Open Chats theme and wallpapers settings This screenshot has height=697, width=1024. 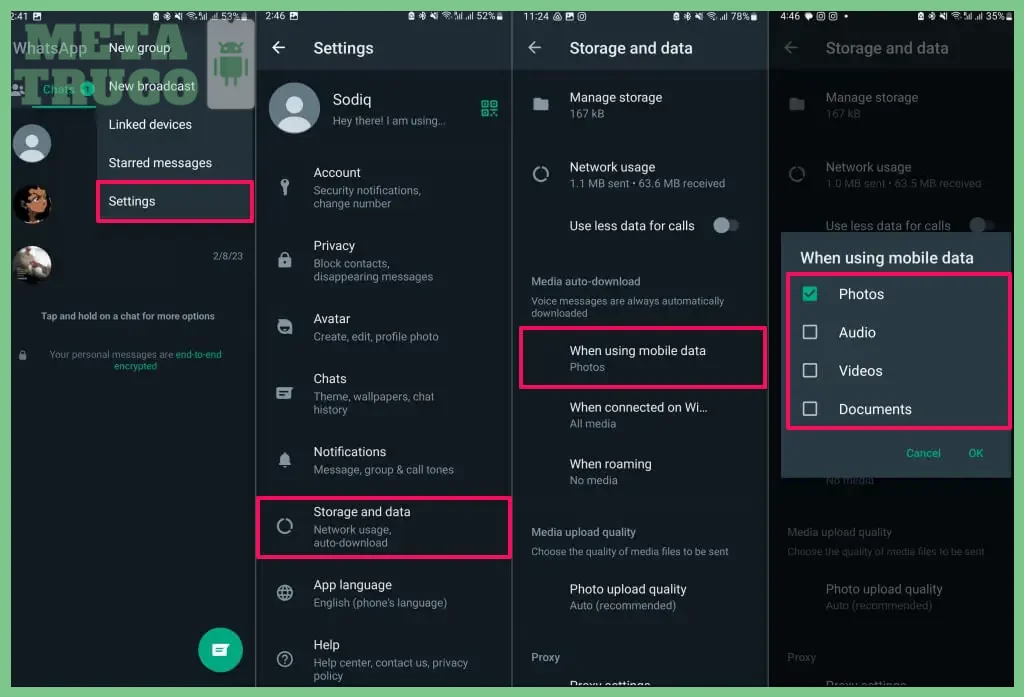384,394
